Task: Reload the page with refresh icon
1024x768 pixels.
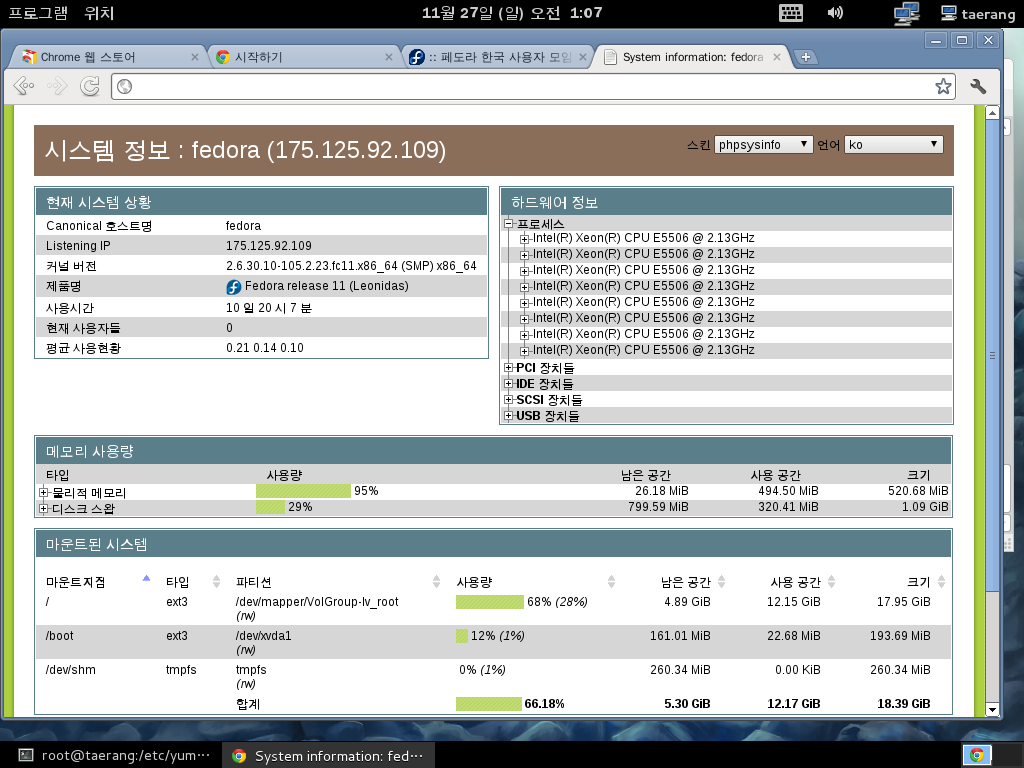Action: pyautogui.click(x=89, y=86)
